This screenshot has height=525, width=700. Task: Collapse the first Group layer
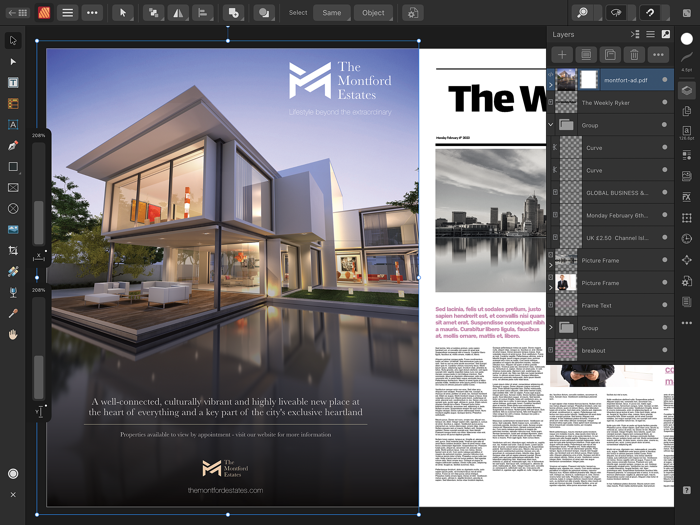pos(550,125)
